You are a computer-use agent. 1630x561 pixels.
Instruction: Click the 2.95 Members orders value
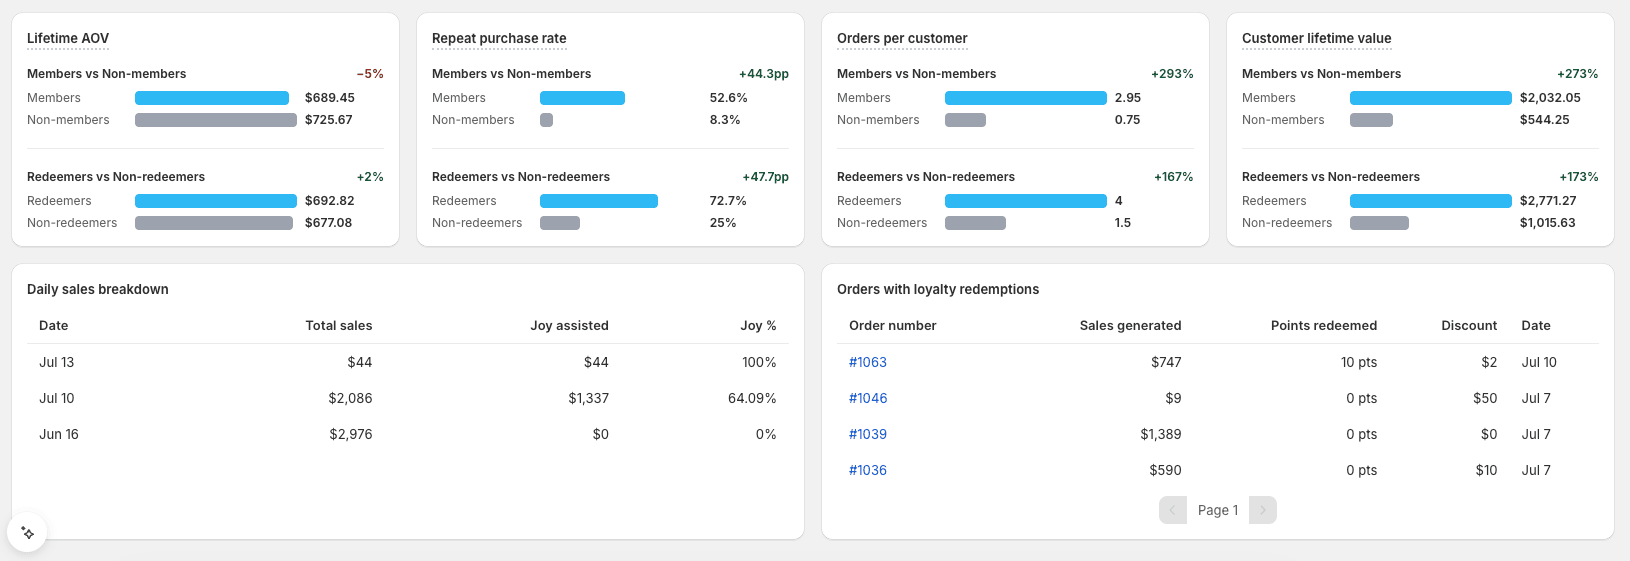coord(1128,98)
